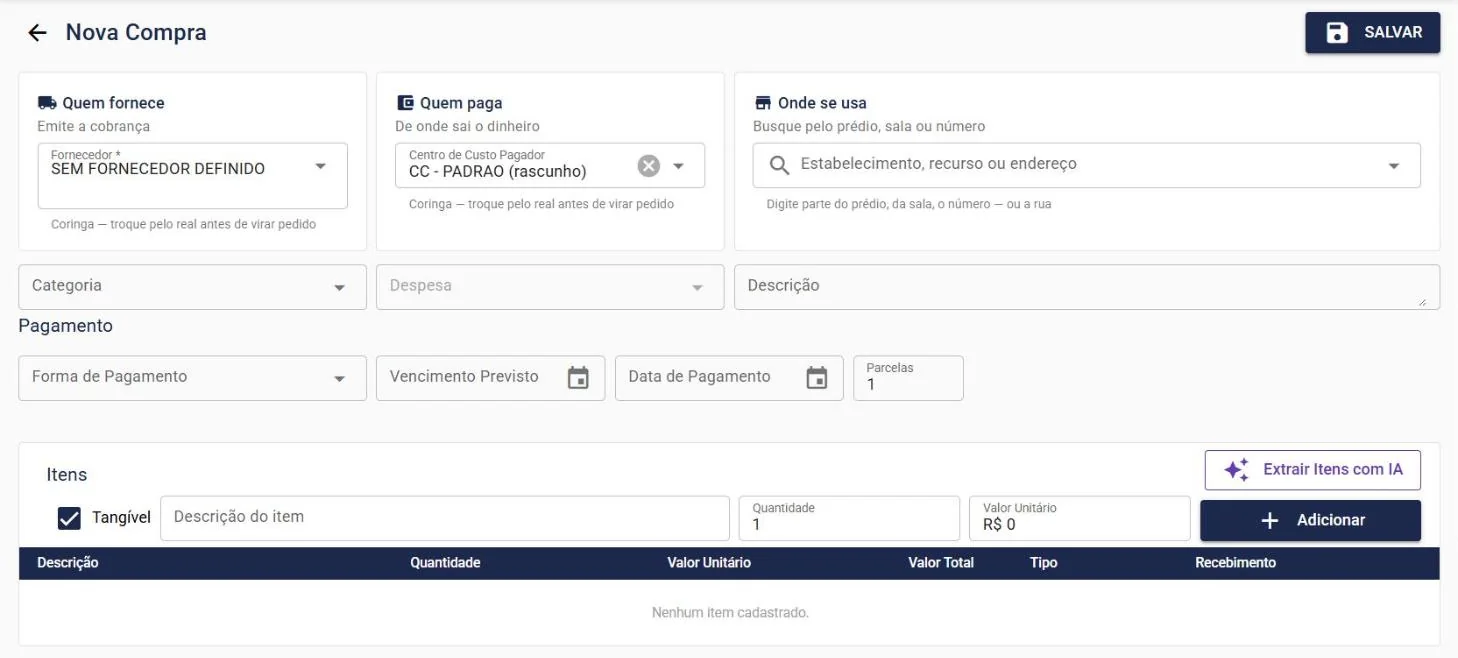Click the Tipo column header

[1044, 563]
